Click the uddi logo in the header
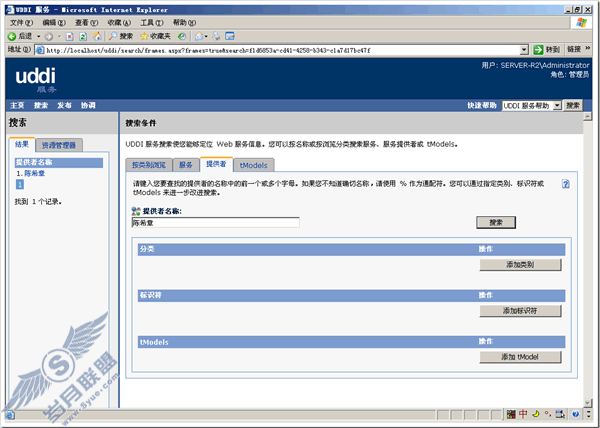This screenshot has height=428, width=600. click(36, 80)
